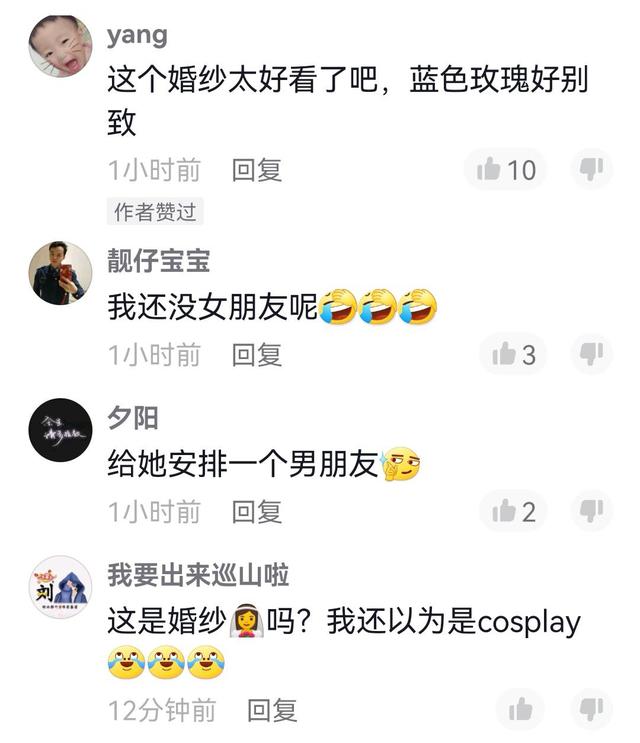
Task: Open username yang
Action: point(137,36)
